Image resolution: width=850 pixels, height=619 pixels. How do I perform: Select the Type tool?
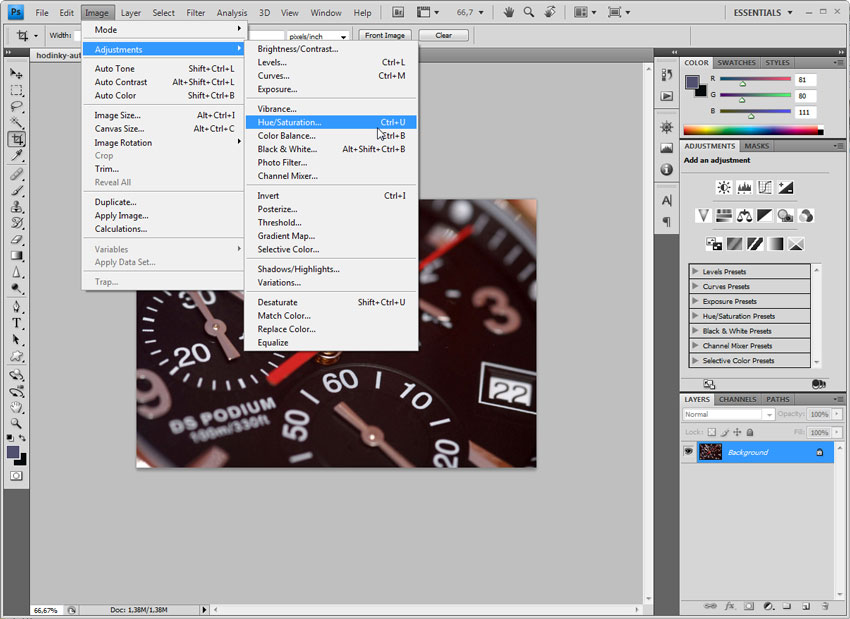coord(17,323)
